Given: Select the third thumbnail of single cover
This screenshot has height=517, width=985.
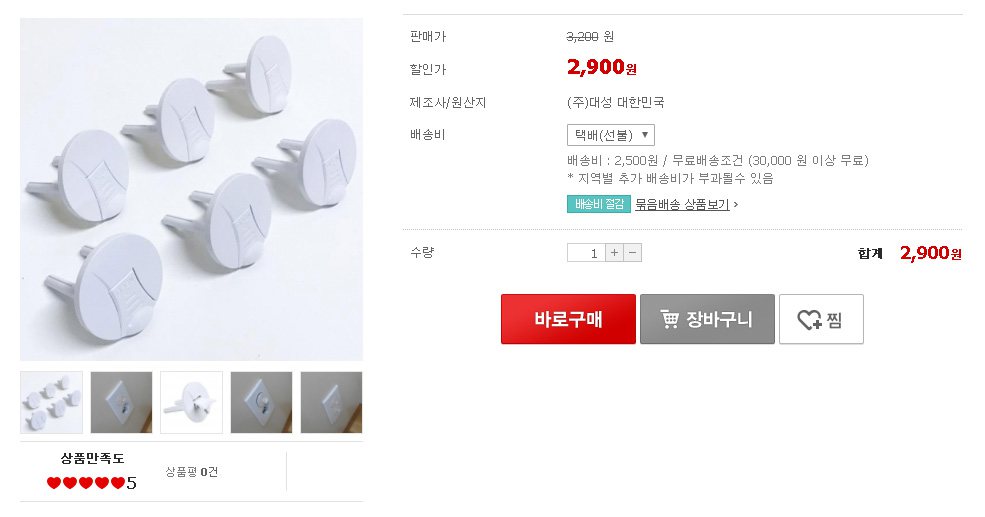Looking at the screenshot, I should 191,402.
